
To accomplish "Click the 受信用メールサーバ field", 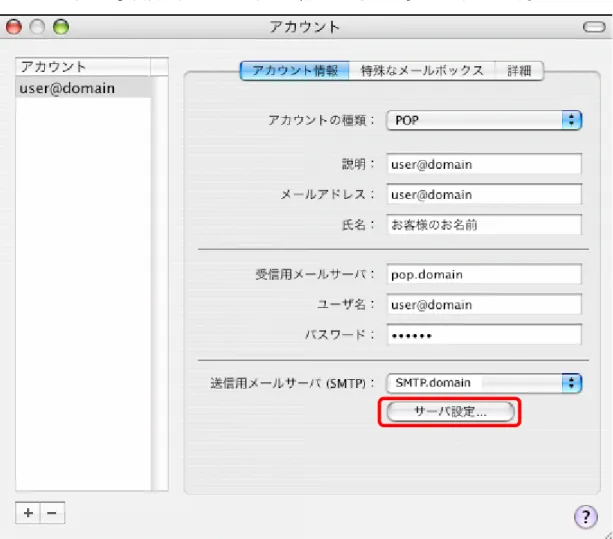I will coord(484,274).
